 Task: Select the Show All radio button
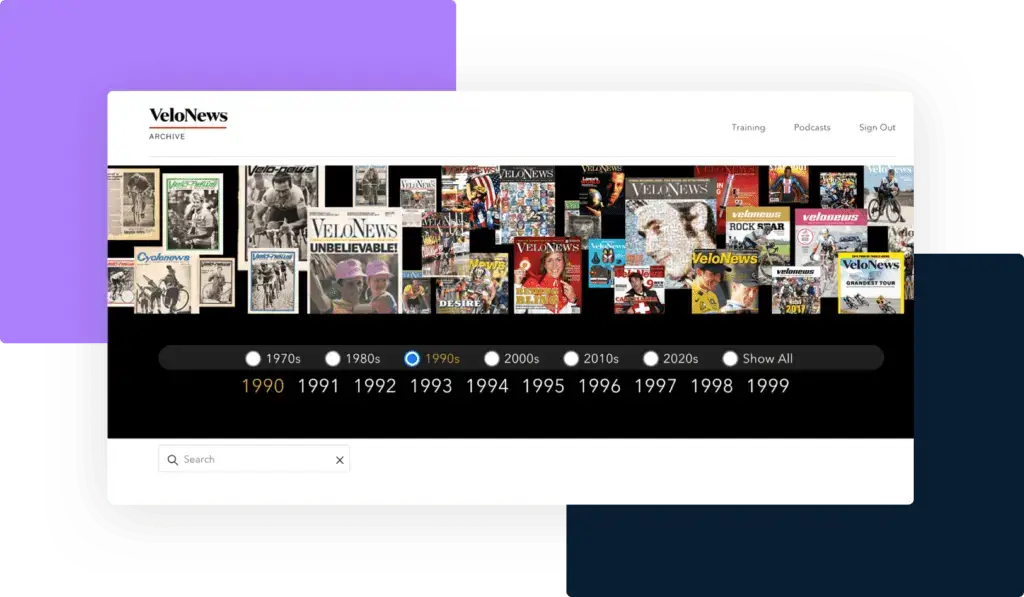(730, 359)
